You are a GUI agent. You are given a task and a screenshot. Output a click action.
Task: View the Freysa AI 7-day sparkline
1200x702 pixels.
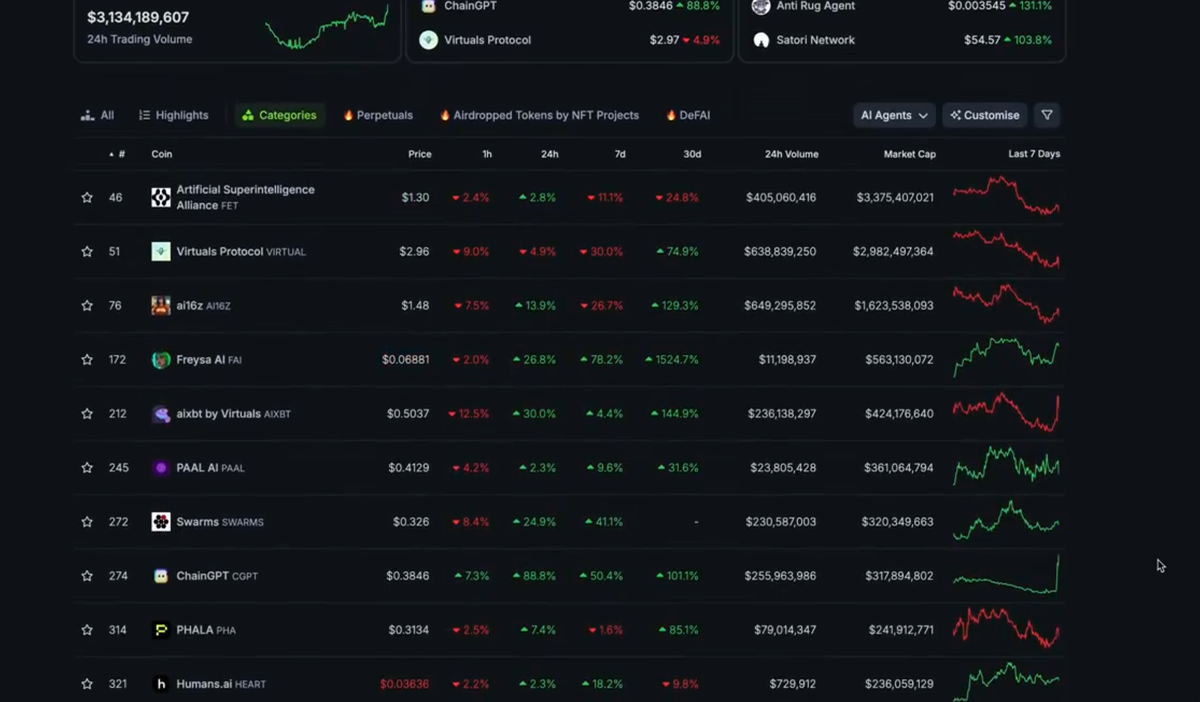(1006, 358)
